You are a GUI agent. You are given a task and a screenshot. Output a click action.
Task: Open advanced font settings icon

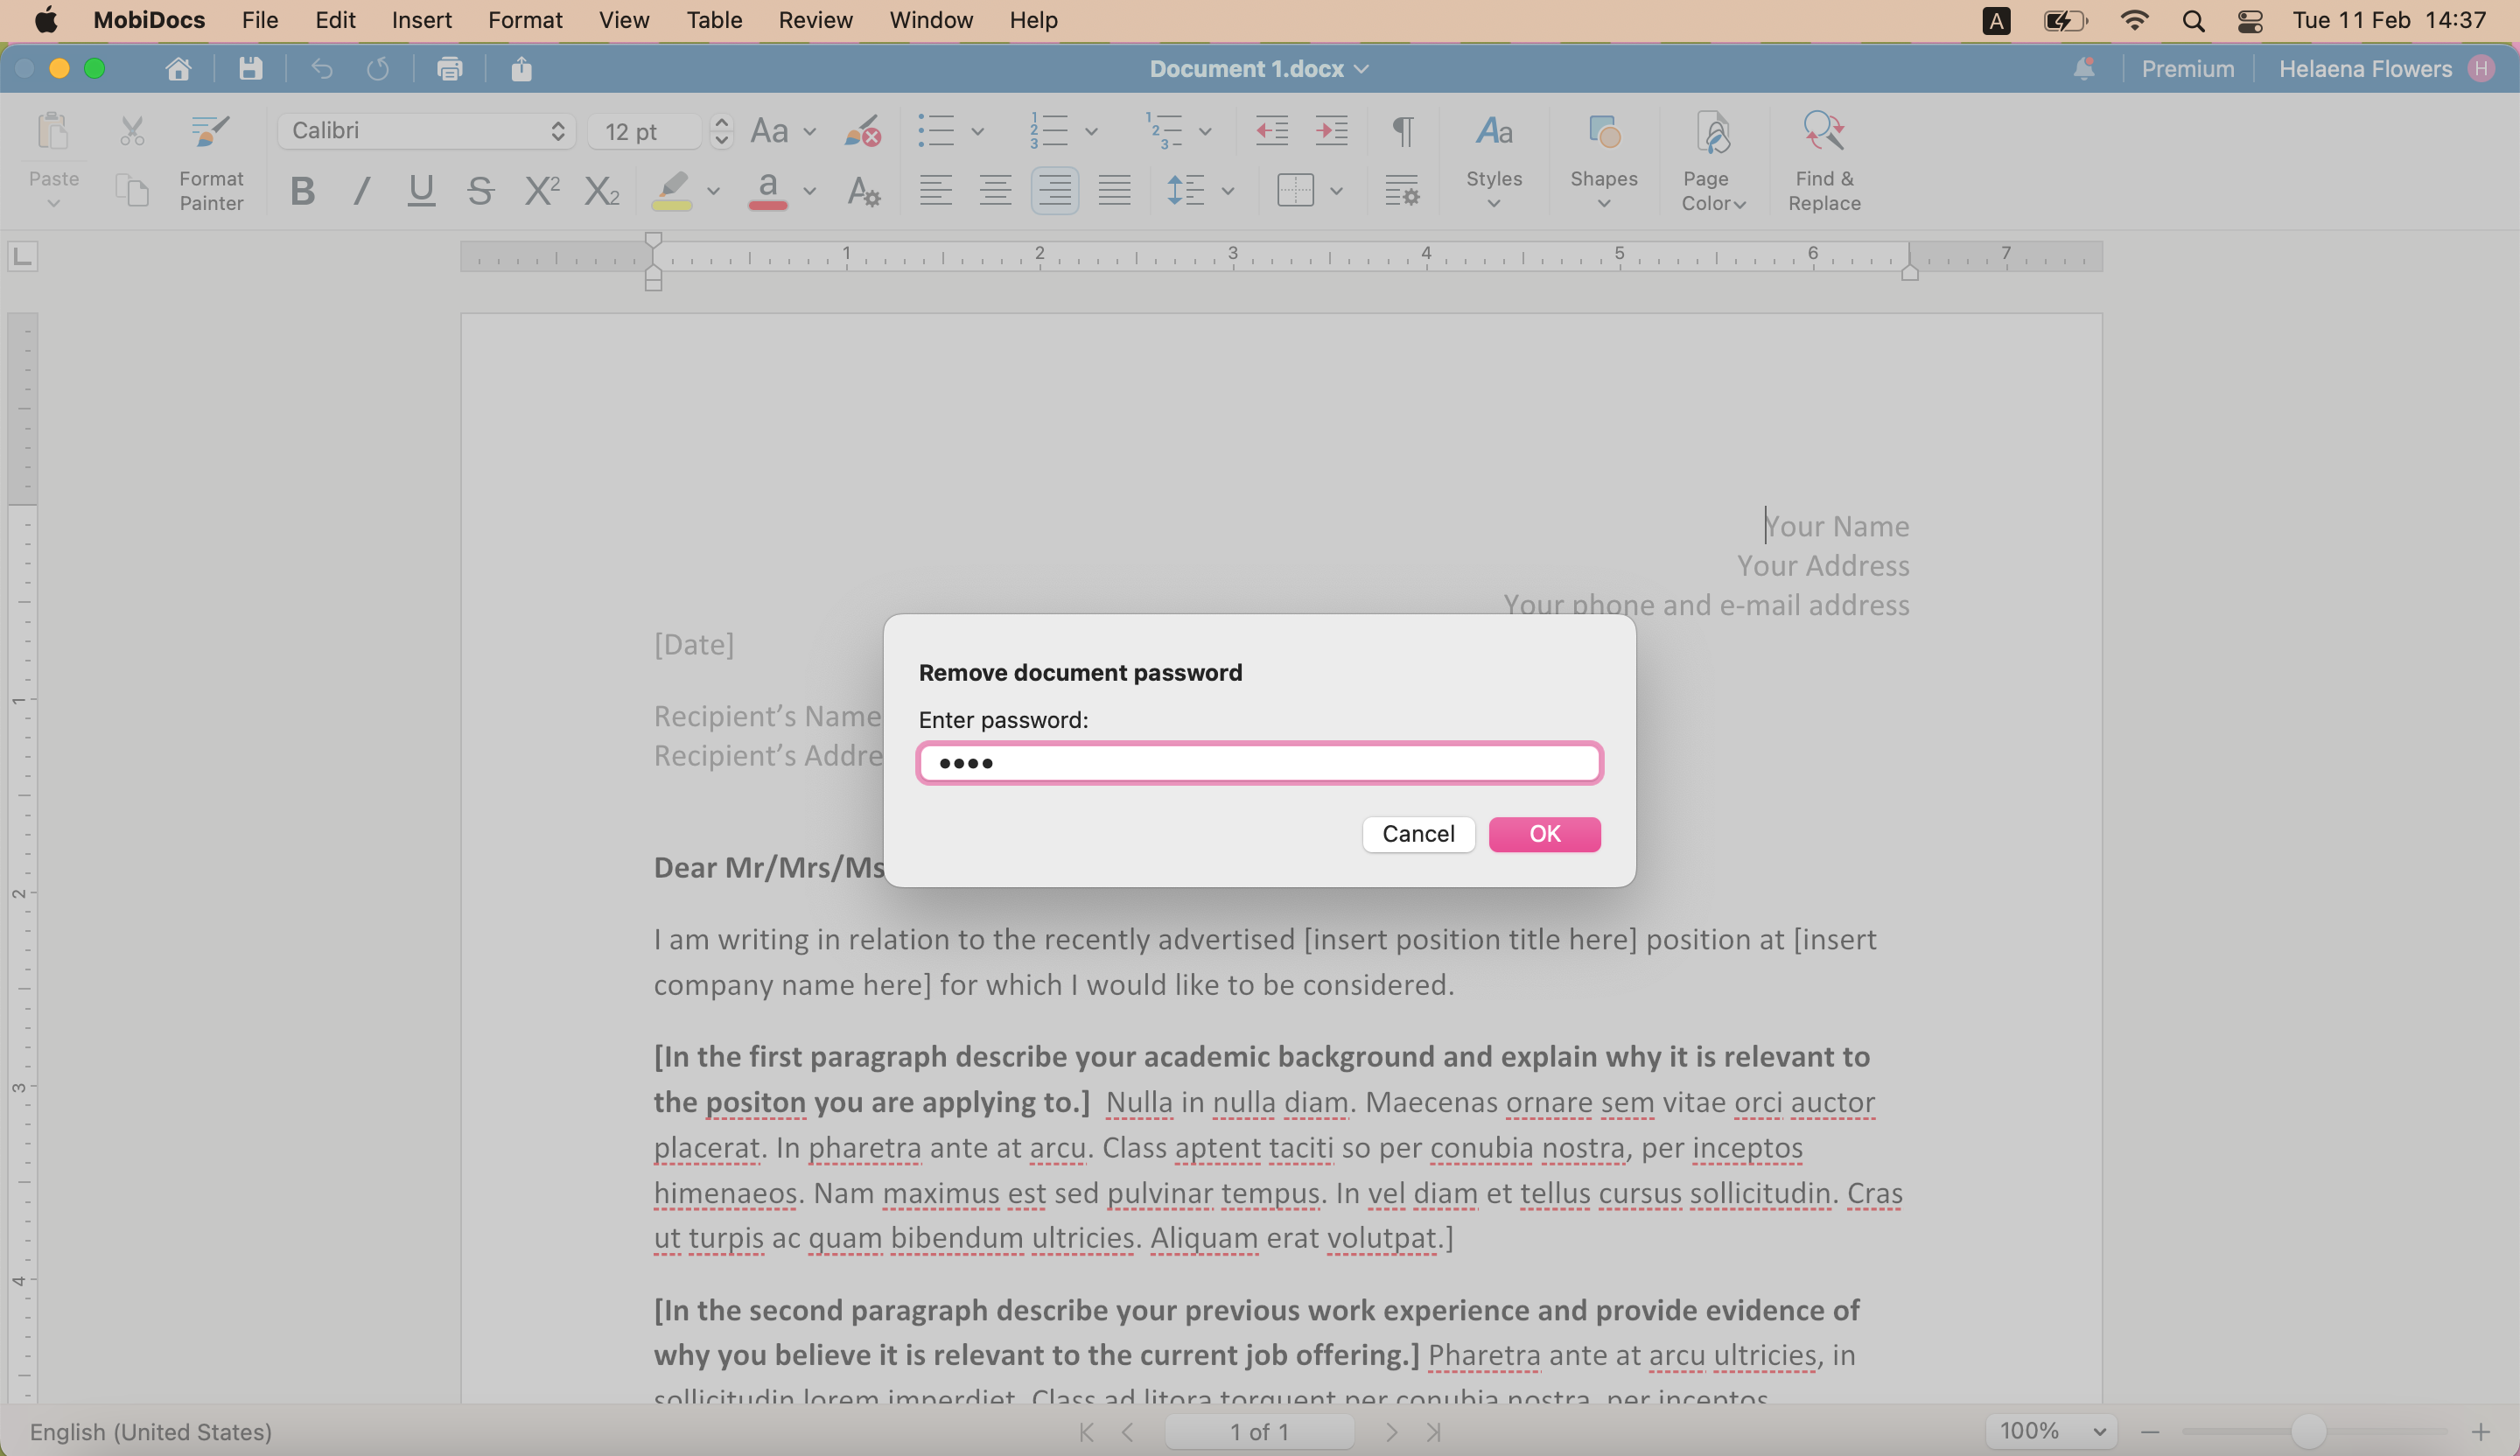863,190
